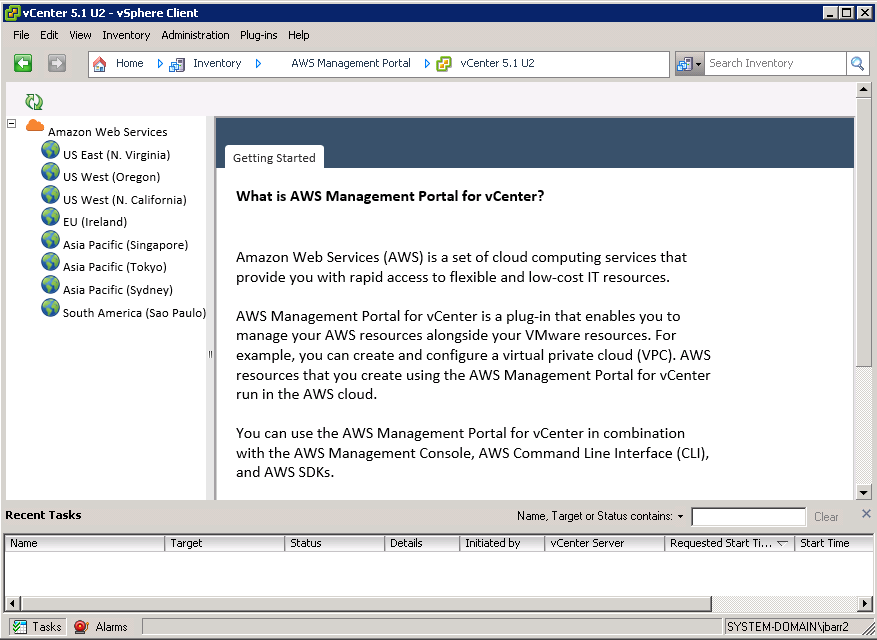Click the green back navigation arrow
877x640 pixels.
(x=23, y=63)
